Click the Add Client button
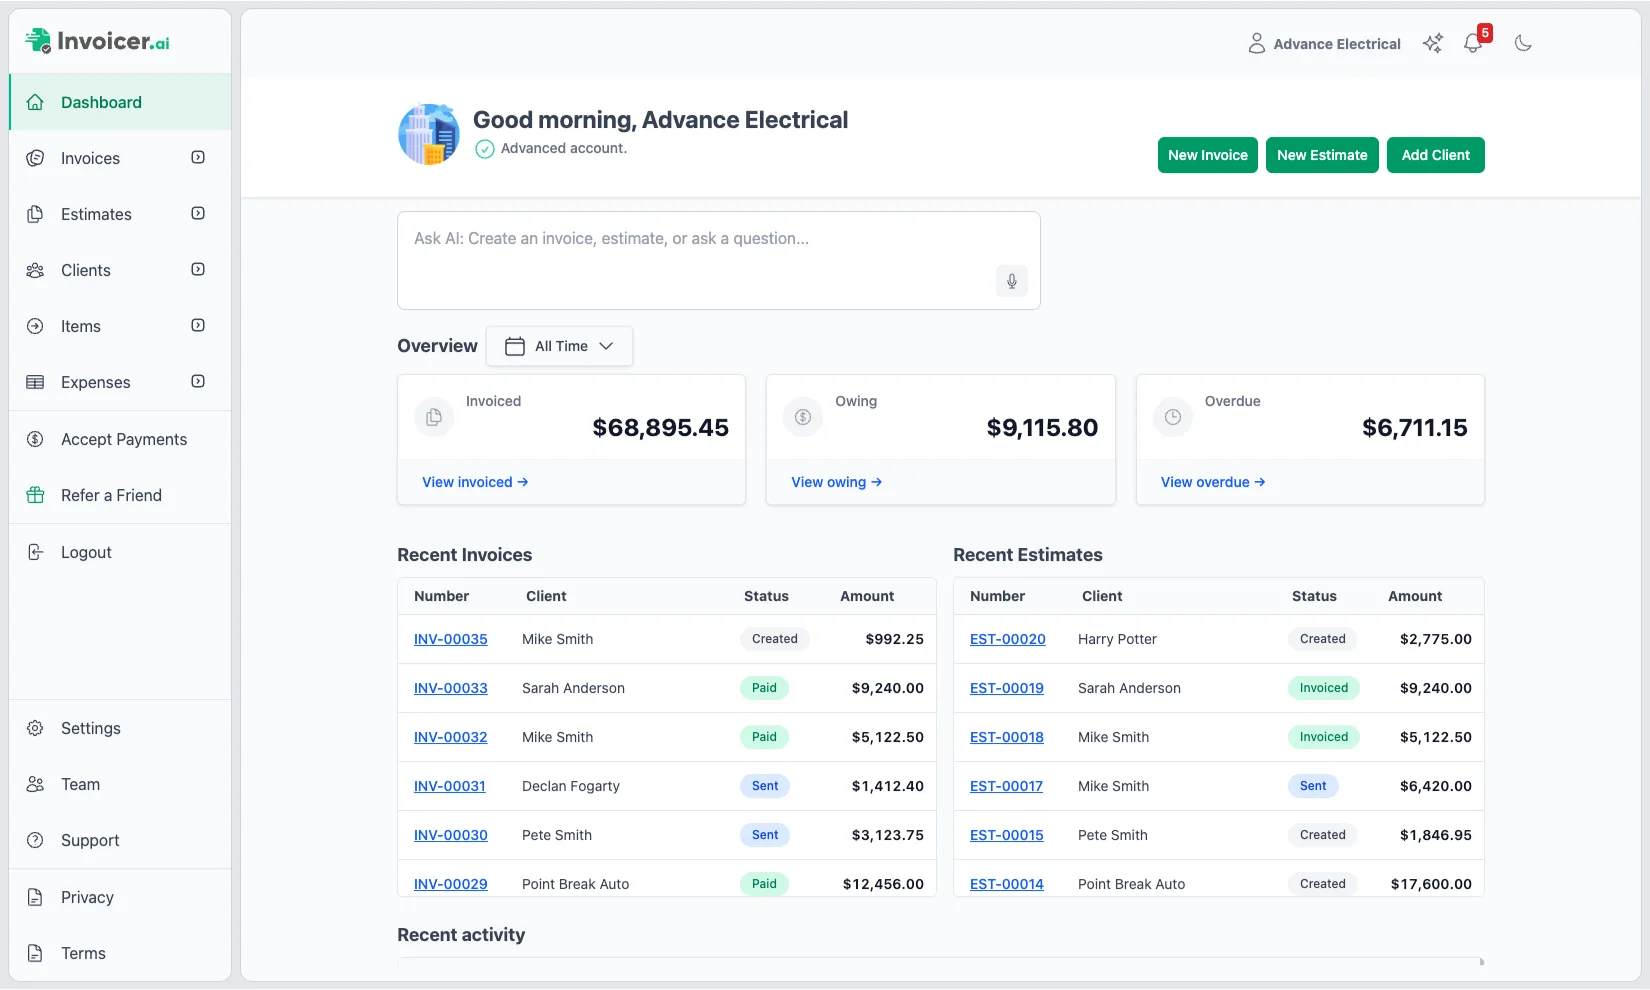Screen dimensions: 1650x990 [x=1436, y=155]
